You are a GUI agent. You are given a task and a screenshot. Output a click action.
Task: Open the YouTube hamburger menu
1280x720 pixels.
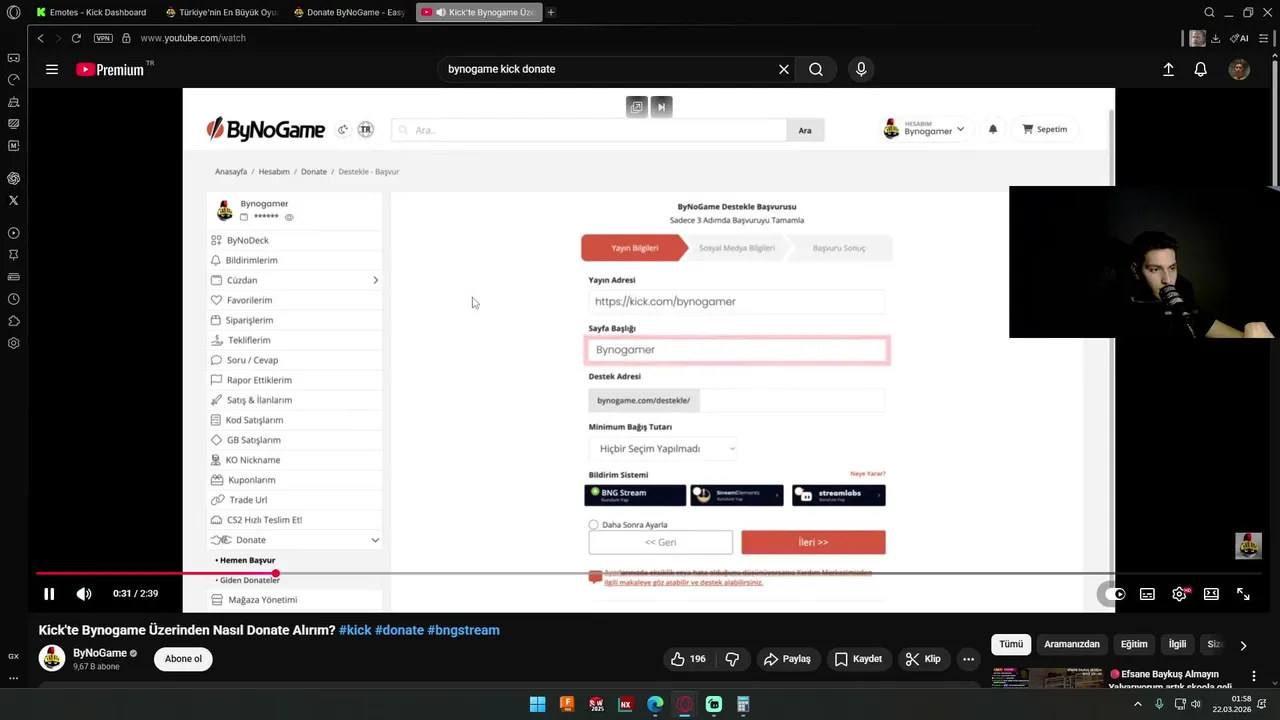[x=52, y=69]
